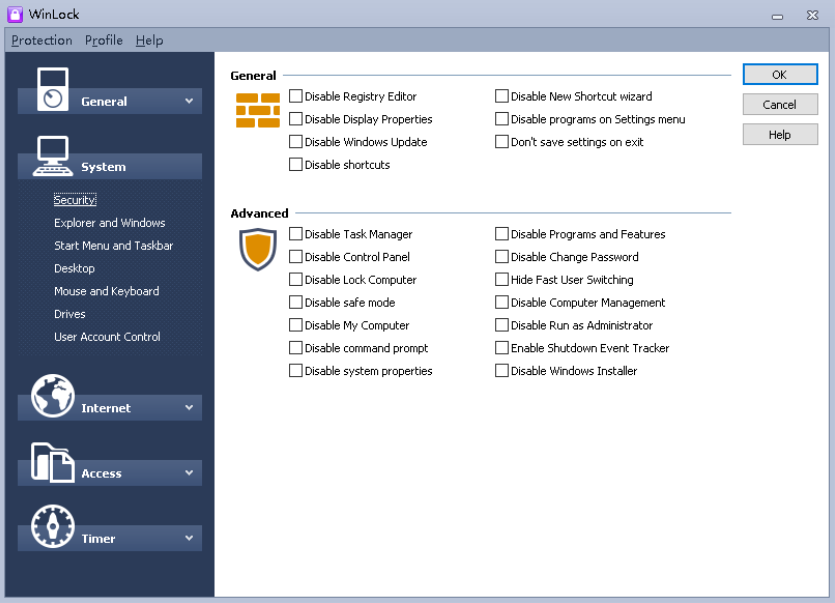The image size is (835, 603).
Task: Click the purple WinLock padlock title icon
Action: point(14,14)
